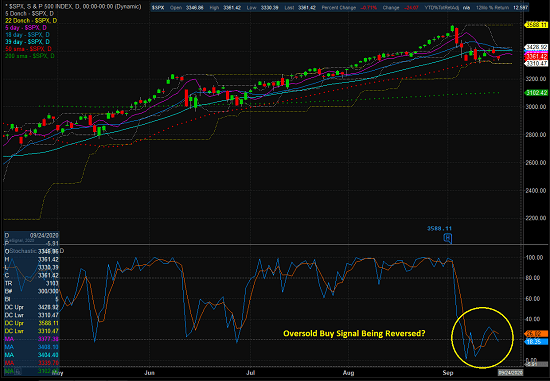Click the 09/24/2020 date marker on time axis
The image size is (550, 381).
click(x=511, y=373)
